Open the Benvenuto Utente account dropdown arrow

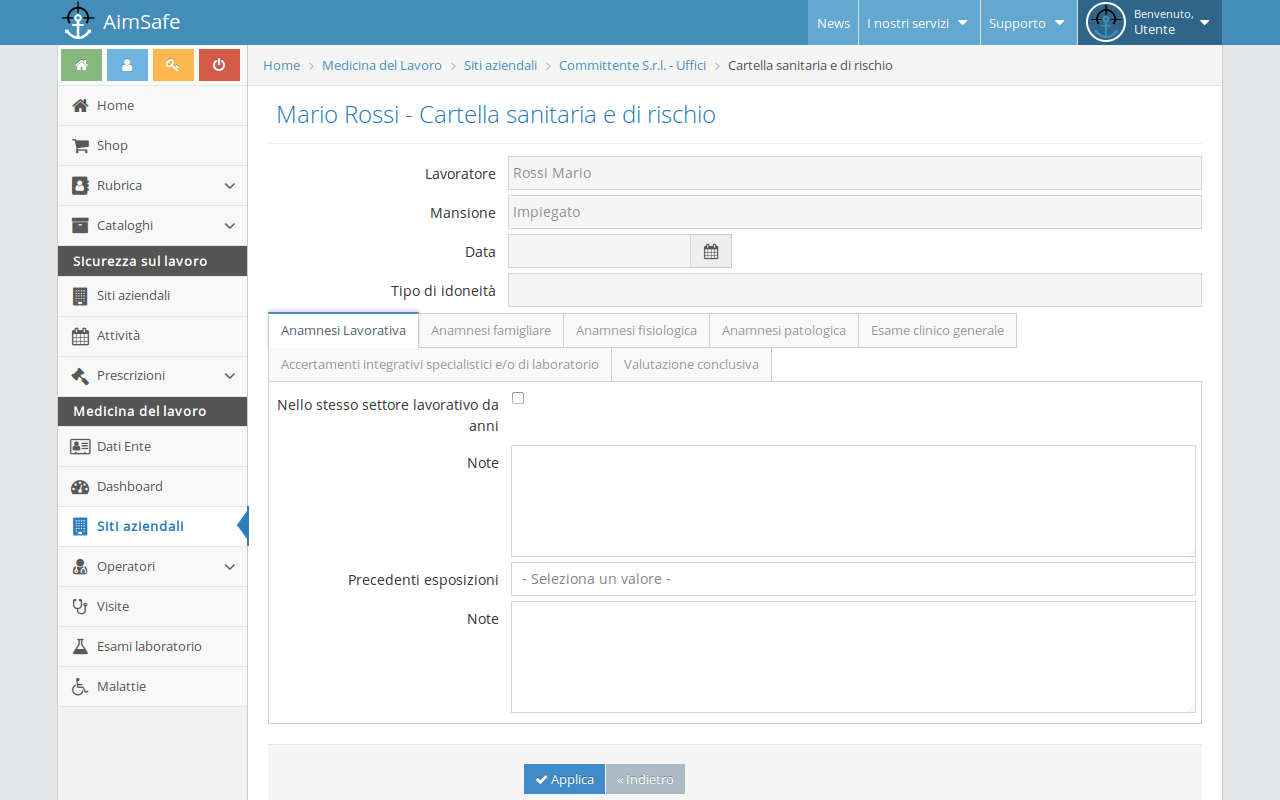[1204, 23]
